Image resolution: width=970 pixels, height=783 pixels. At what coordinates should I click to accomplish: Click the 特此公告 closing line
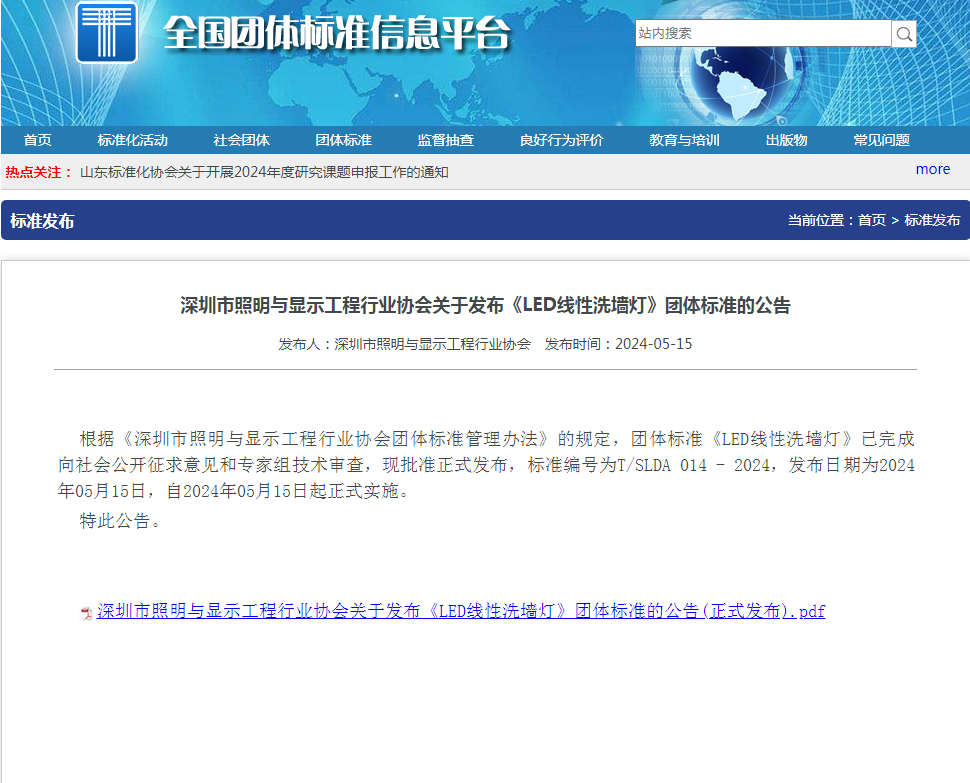coord(120,521)
